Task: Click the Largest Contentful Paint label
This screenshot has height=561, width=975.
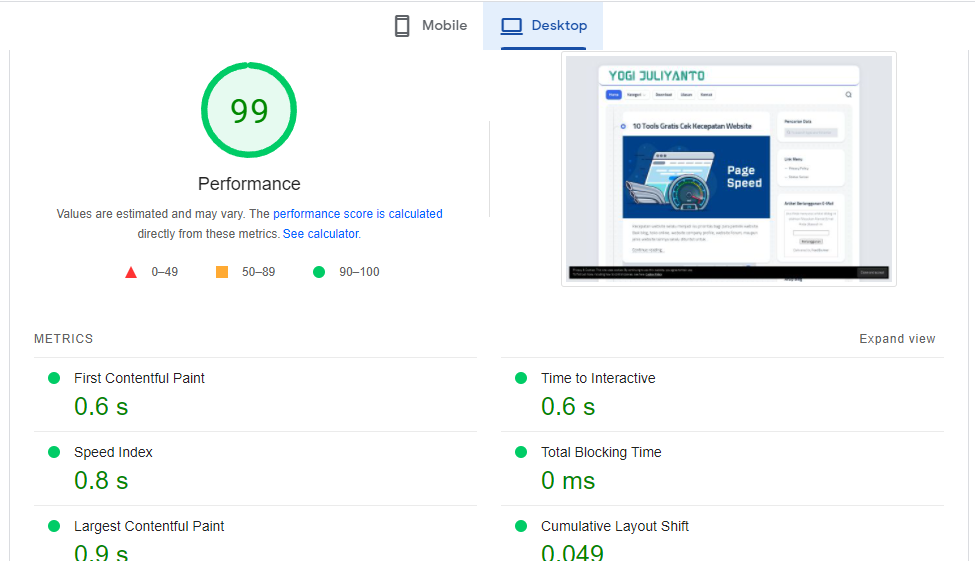Action: coord(149,526)
